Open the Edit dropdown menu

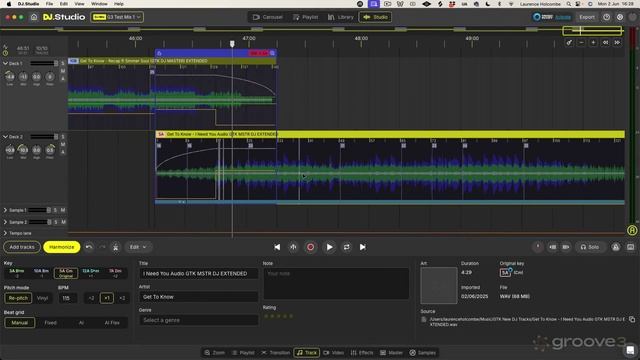(x=138, y=247)
